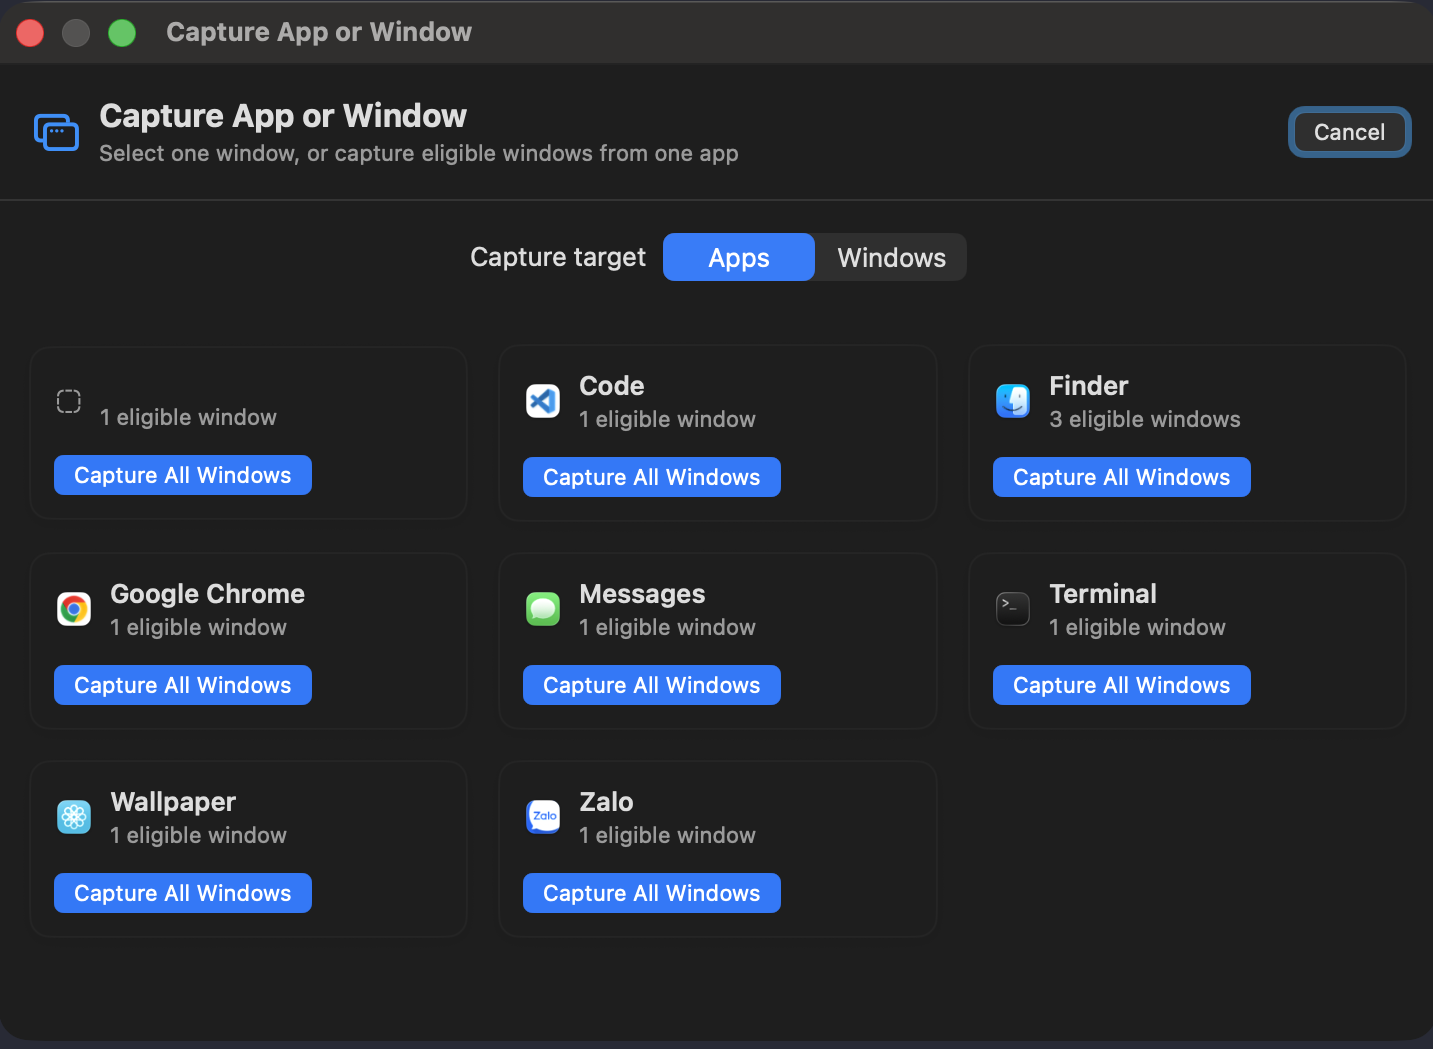Click the 'Zalo' app name
Viewport: 1433px width, 1049px height.
pyautogui.click(x=607, y=802)
